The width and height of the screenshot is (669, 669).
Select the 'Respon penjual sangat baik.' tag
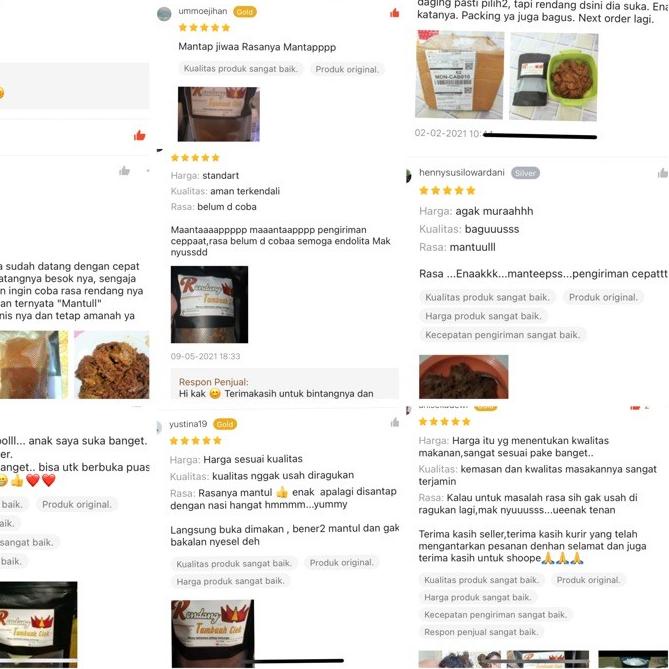pos(481,632)
